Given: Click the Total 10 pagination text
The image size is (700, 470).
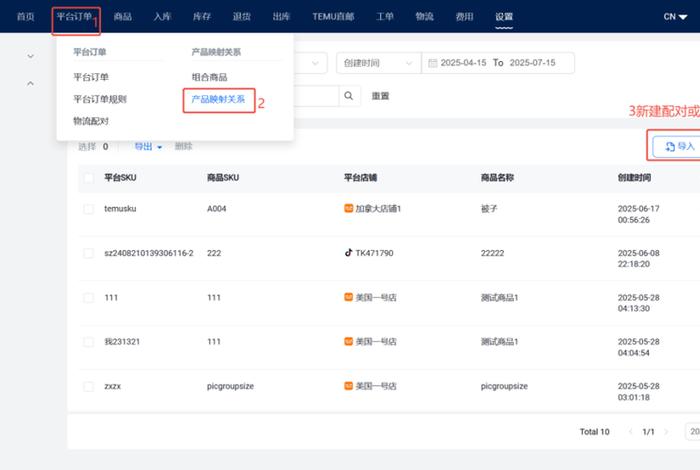Looking at the screenshot, I should coord(595,432).
